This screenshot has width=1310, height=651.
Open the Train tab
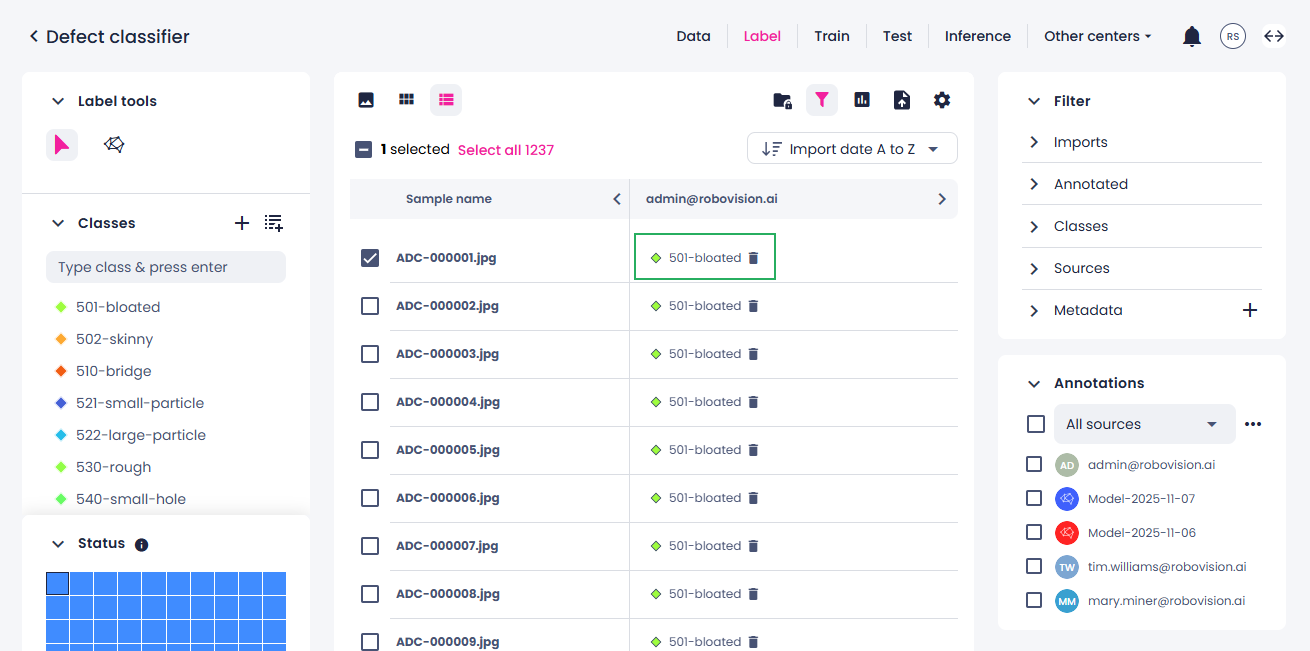click(832, 36)
